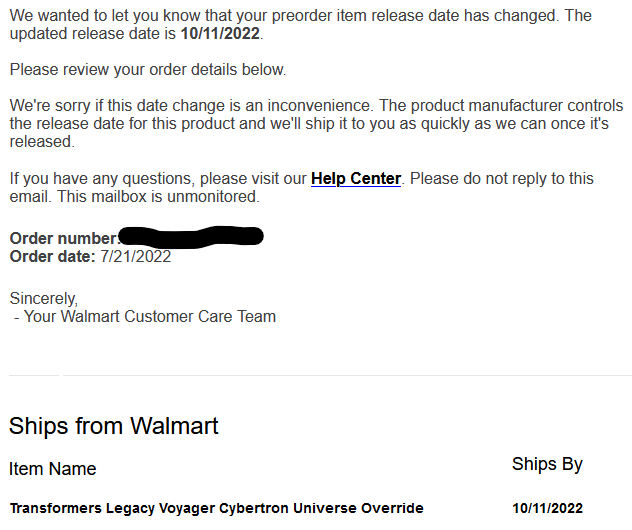Click the 7/21/2022 order date value
Viewport: 632px width, 530px height.
(x=135, y=257)
